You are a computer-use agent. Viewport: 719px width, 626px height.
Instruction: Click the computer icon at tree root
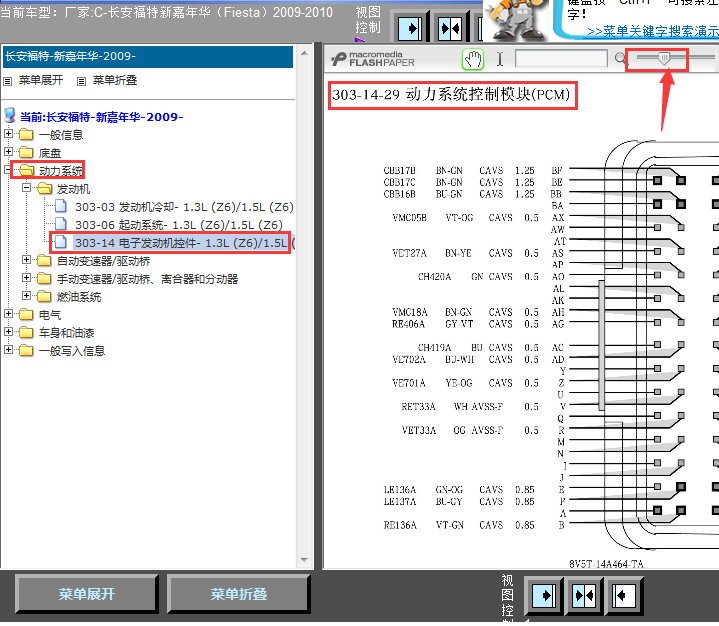coord(10,116)
